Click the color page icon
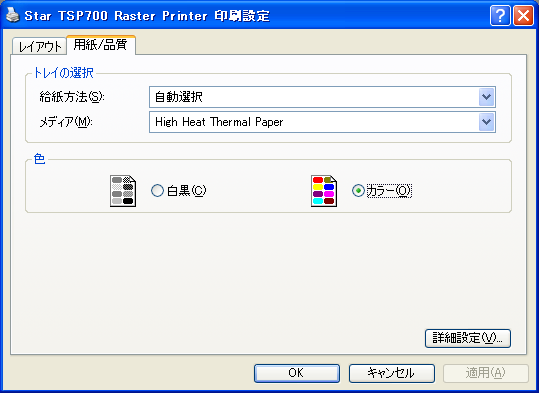539x393 pixels. click(x=324, y=191)
